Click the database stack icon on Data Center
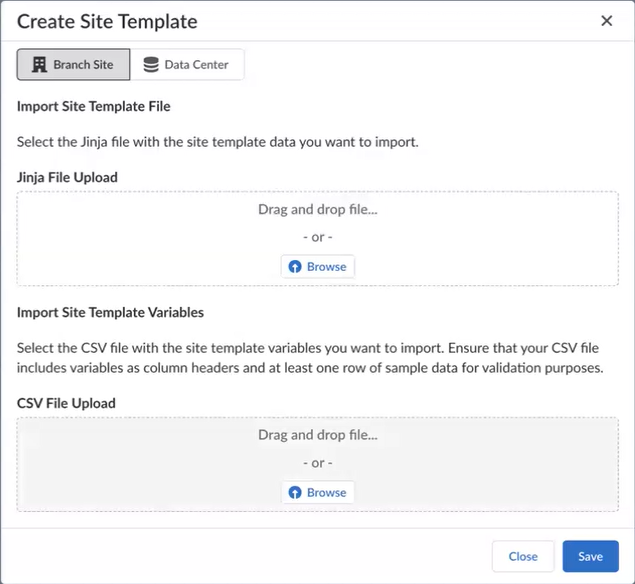 click(151, 65)
